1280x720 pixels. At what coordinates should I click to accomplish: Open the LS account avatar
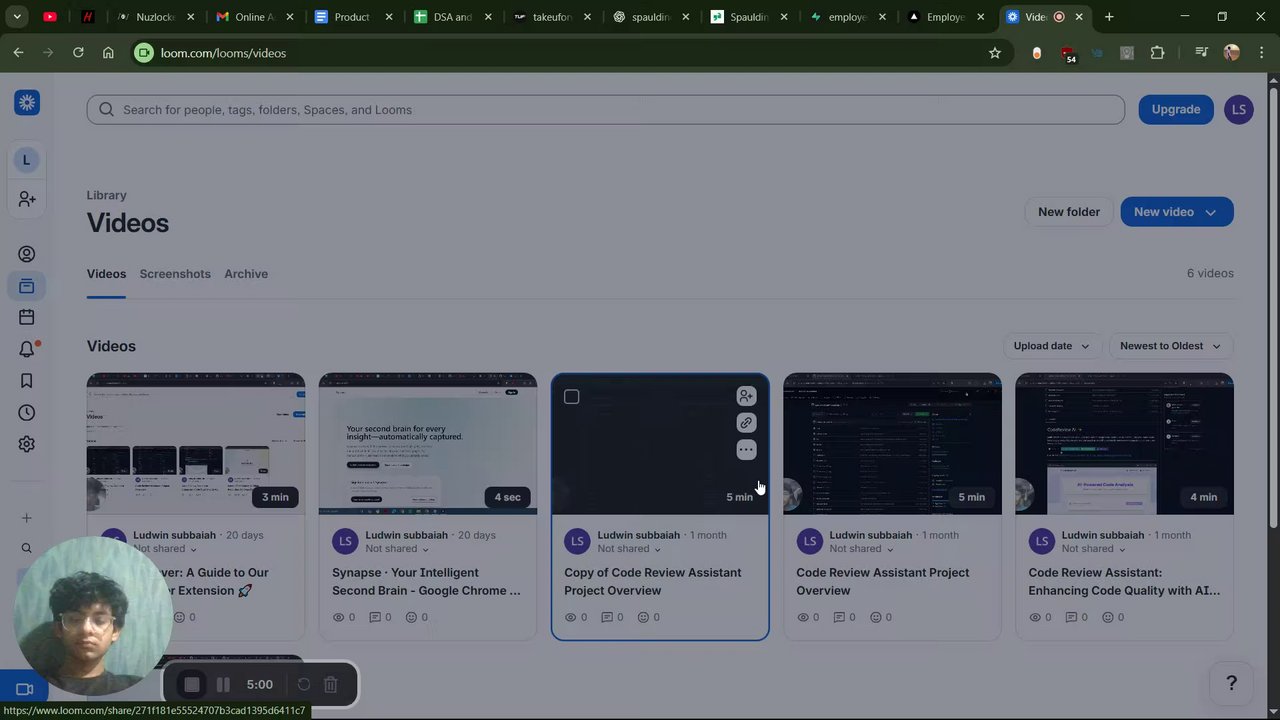point(1239,109)
